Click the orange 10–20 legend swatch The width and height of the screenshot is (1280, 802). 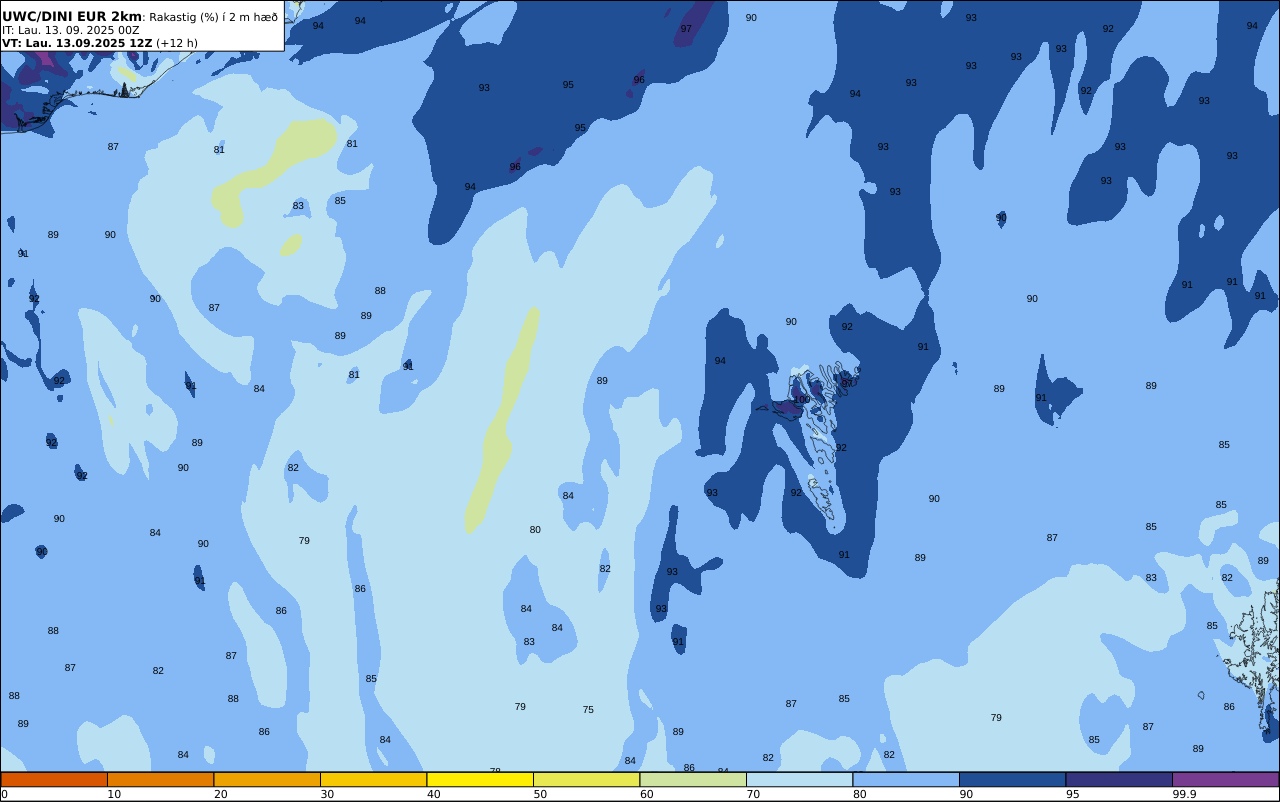click(x=160, y=779)
